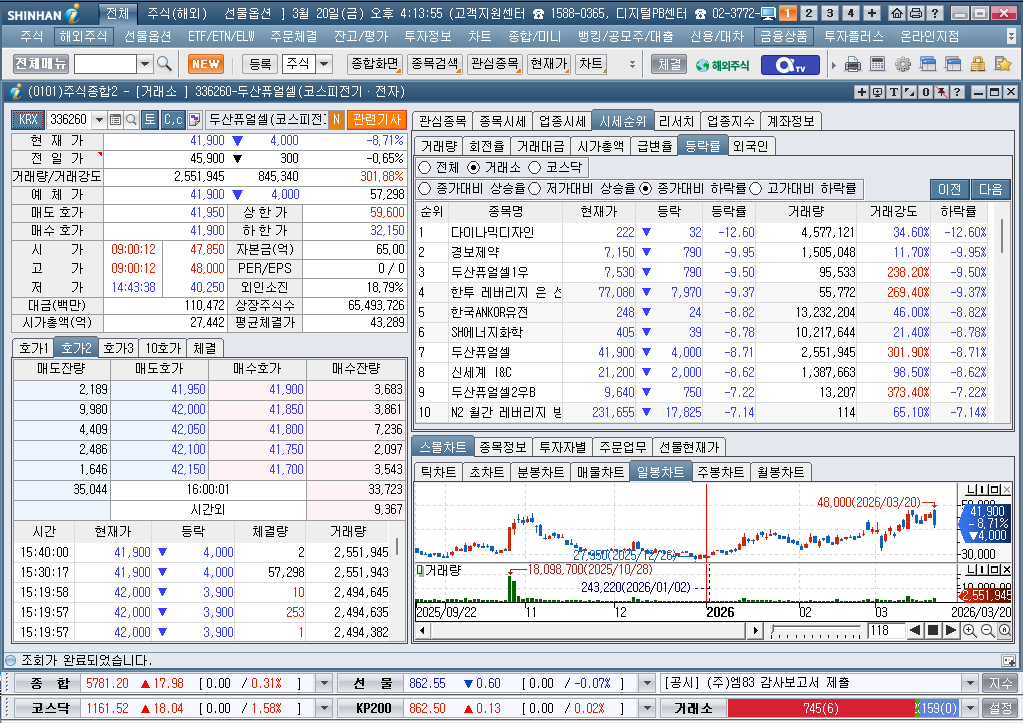The width and height of the screenshot is (1023, 723).
Task: Click the 토 button next to stock code
Action: pos(150,119)
